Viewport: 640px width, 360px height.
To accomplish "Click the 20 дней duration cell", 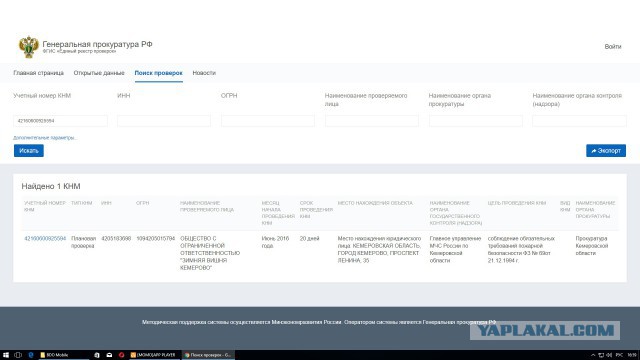I will click(309, 238).
